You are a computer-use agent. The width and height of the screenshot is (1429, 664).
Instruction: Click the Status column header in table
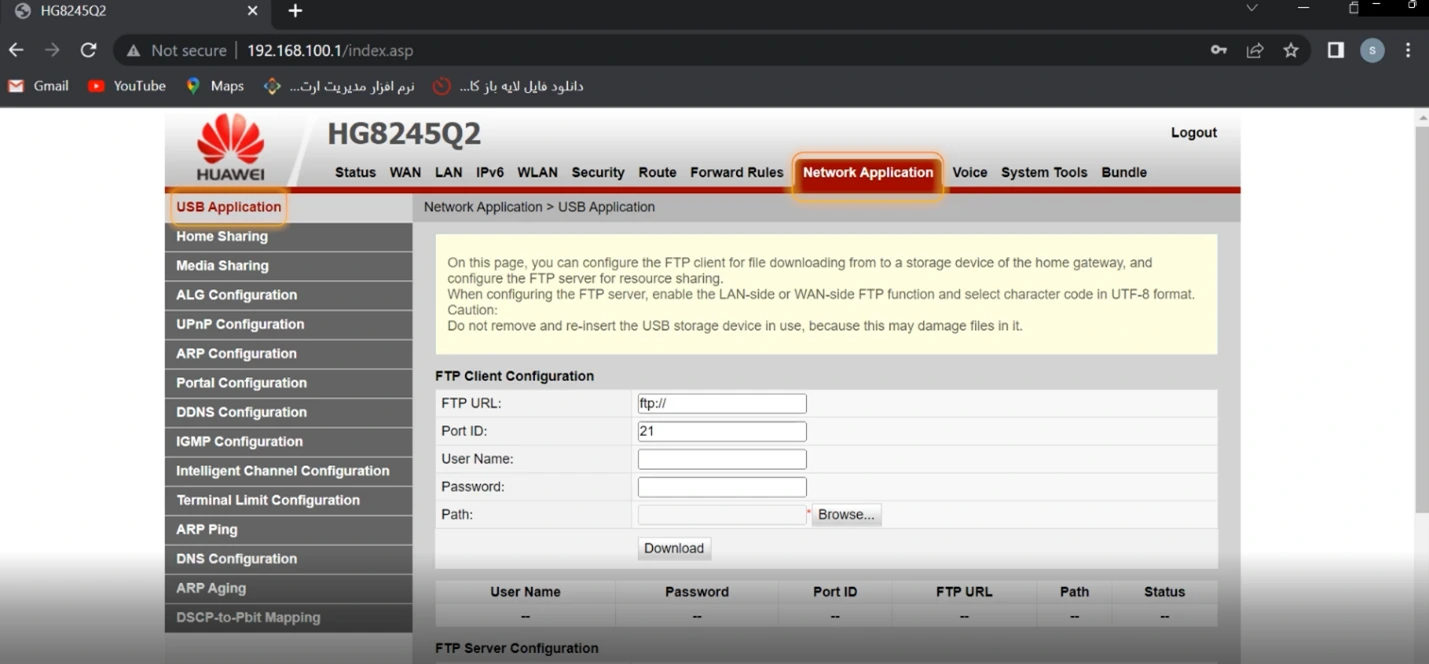tap(1164, 592)
